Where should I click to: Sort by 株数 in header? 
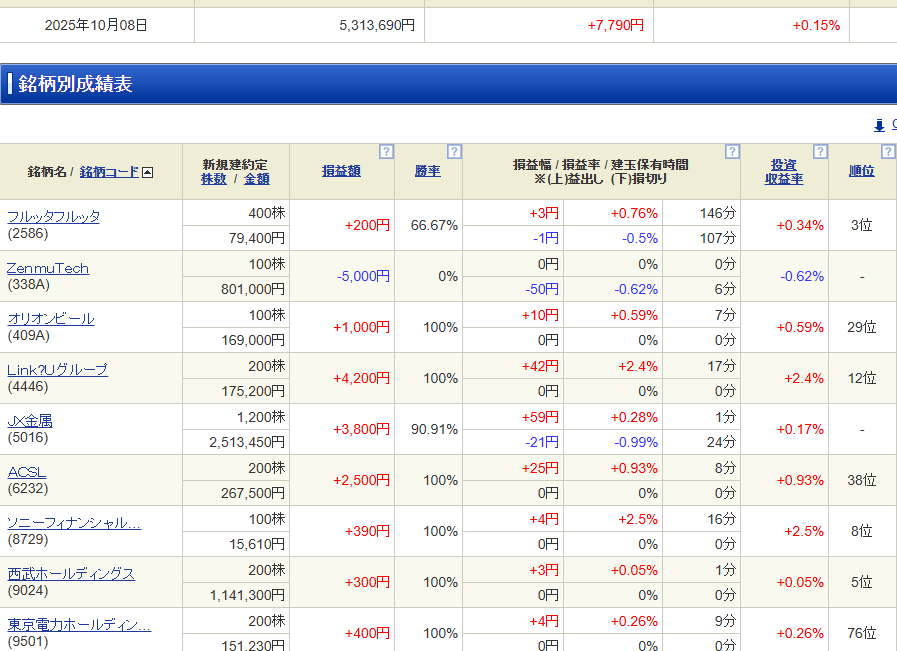coord(213,179)
